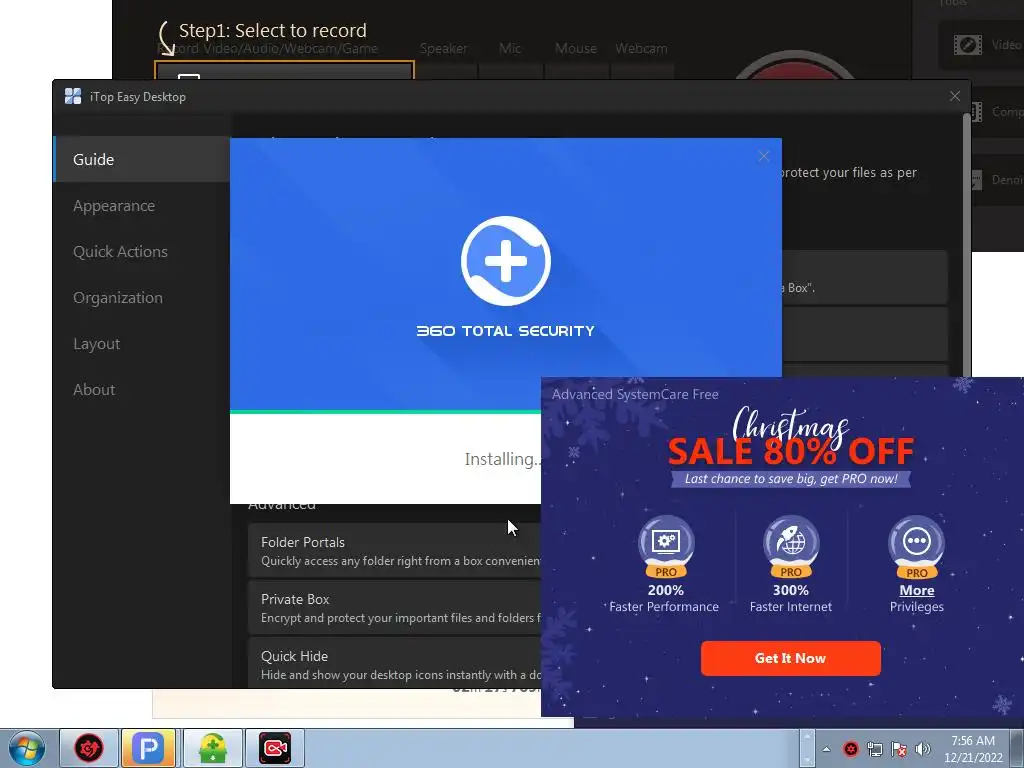The width and height of the screenshot is (1024, 768).
Task: Click the 300% Faster Internet rocket icon
Action: pyautogui.click(x=791, y=547)
